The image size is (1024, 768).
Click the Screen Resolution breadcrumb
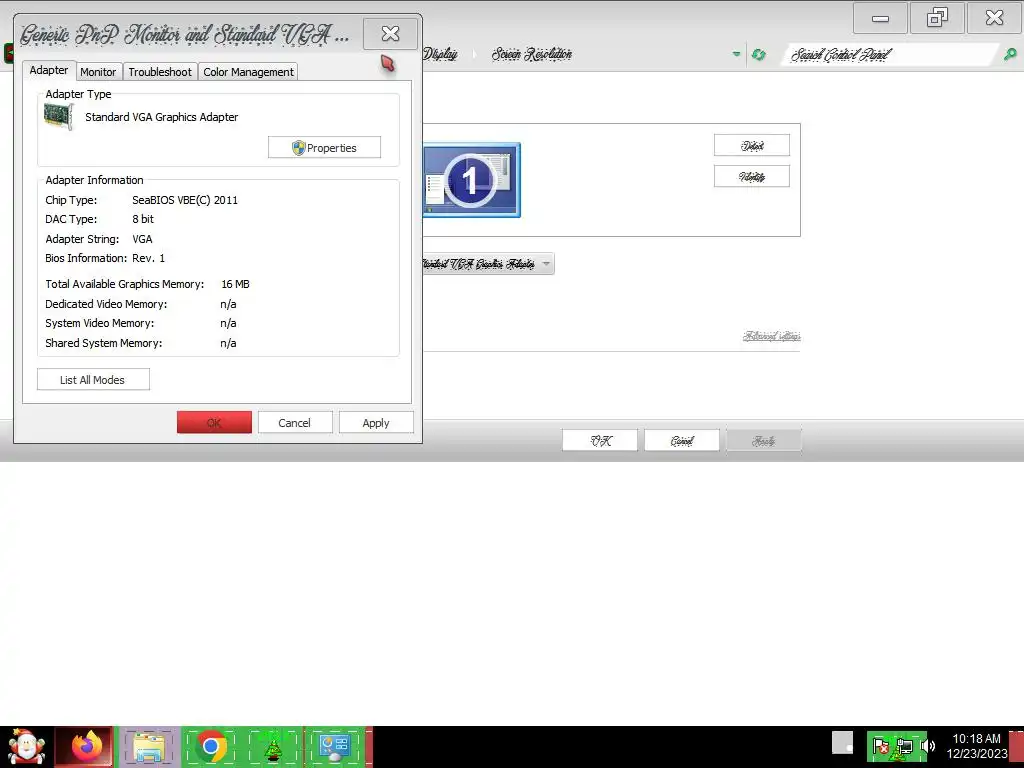point(532,54)
